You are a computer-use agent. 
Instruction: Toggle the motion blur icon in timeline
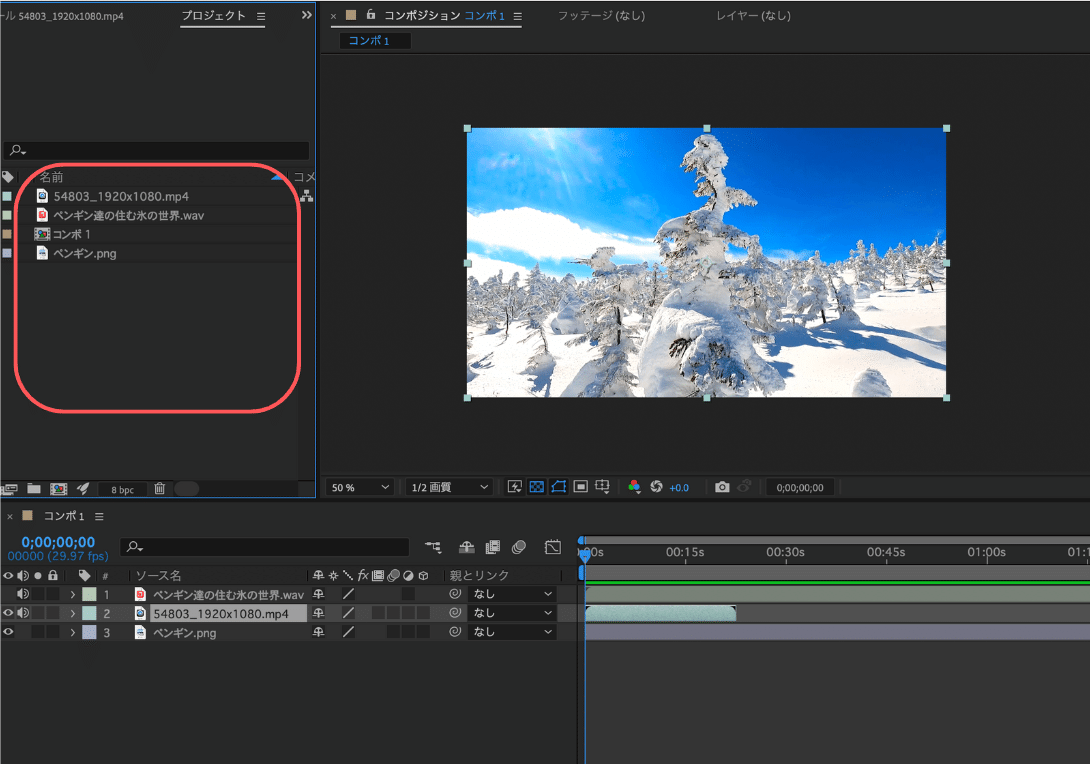(x=519, y=548)
